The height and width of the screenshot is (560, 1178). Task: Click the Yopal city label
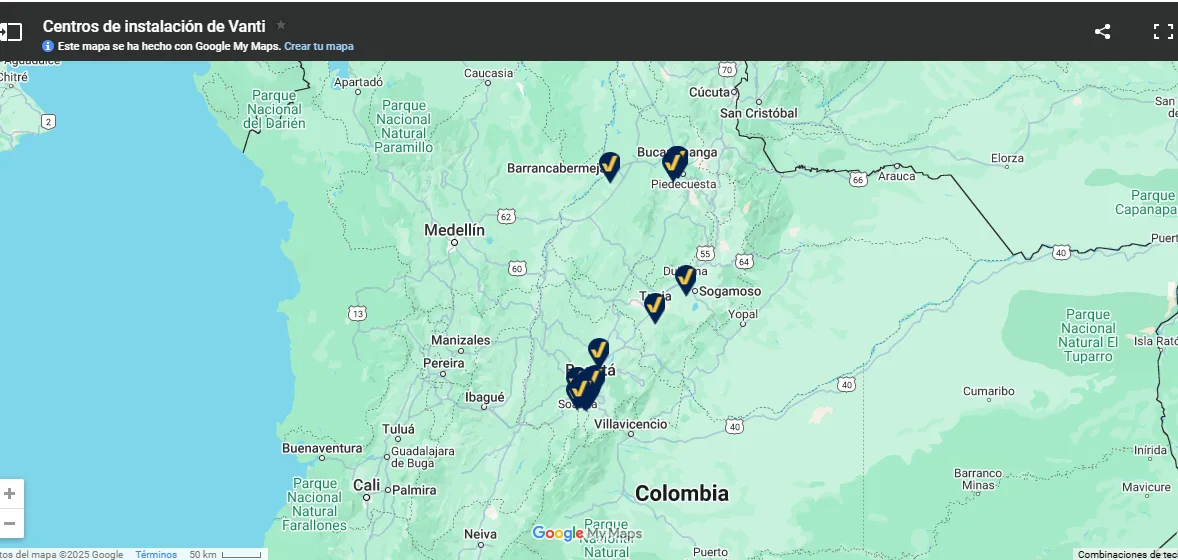pos(743,314)
